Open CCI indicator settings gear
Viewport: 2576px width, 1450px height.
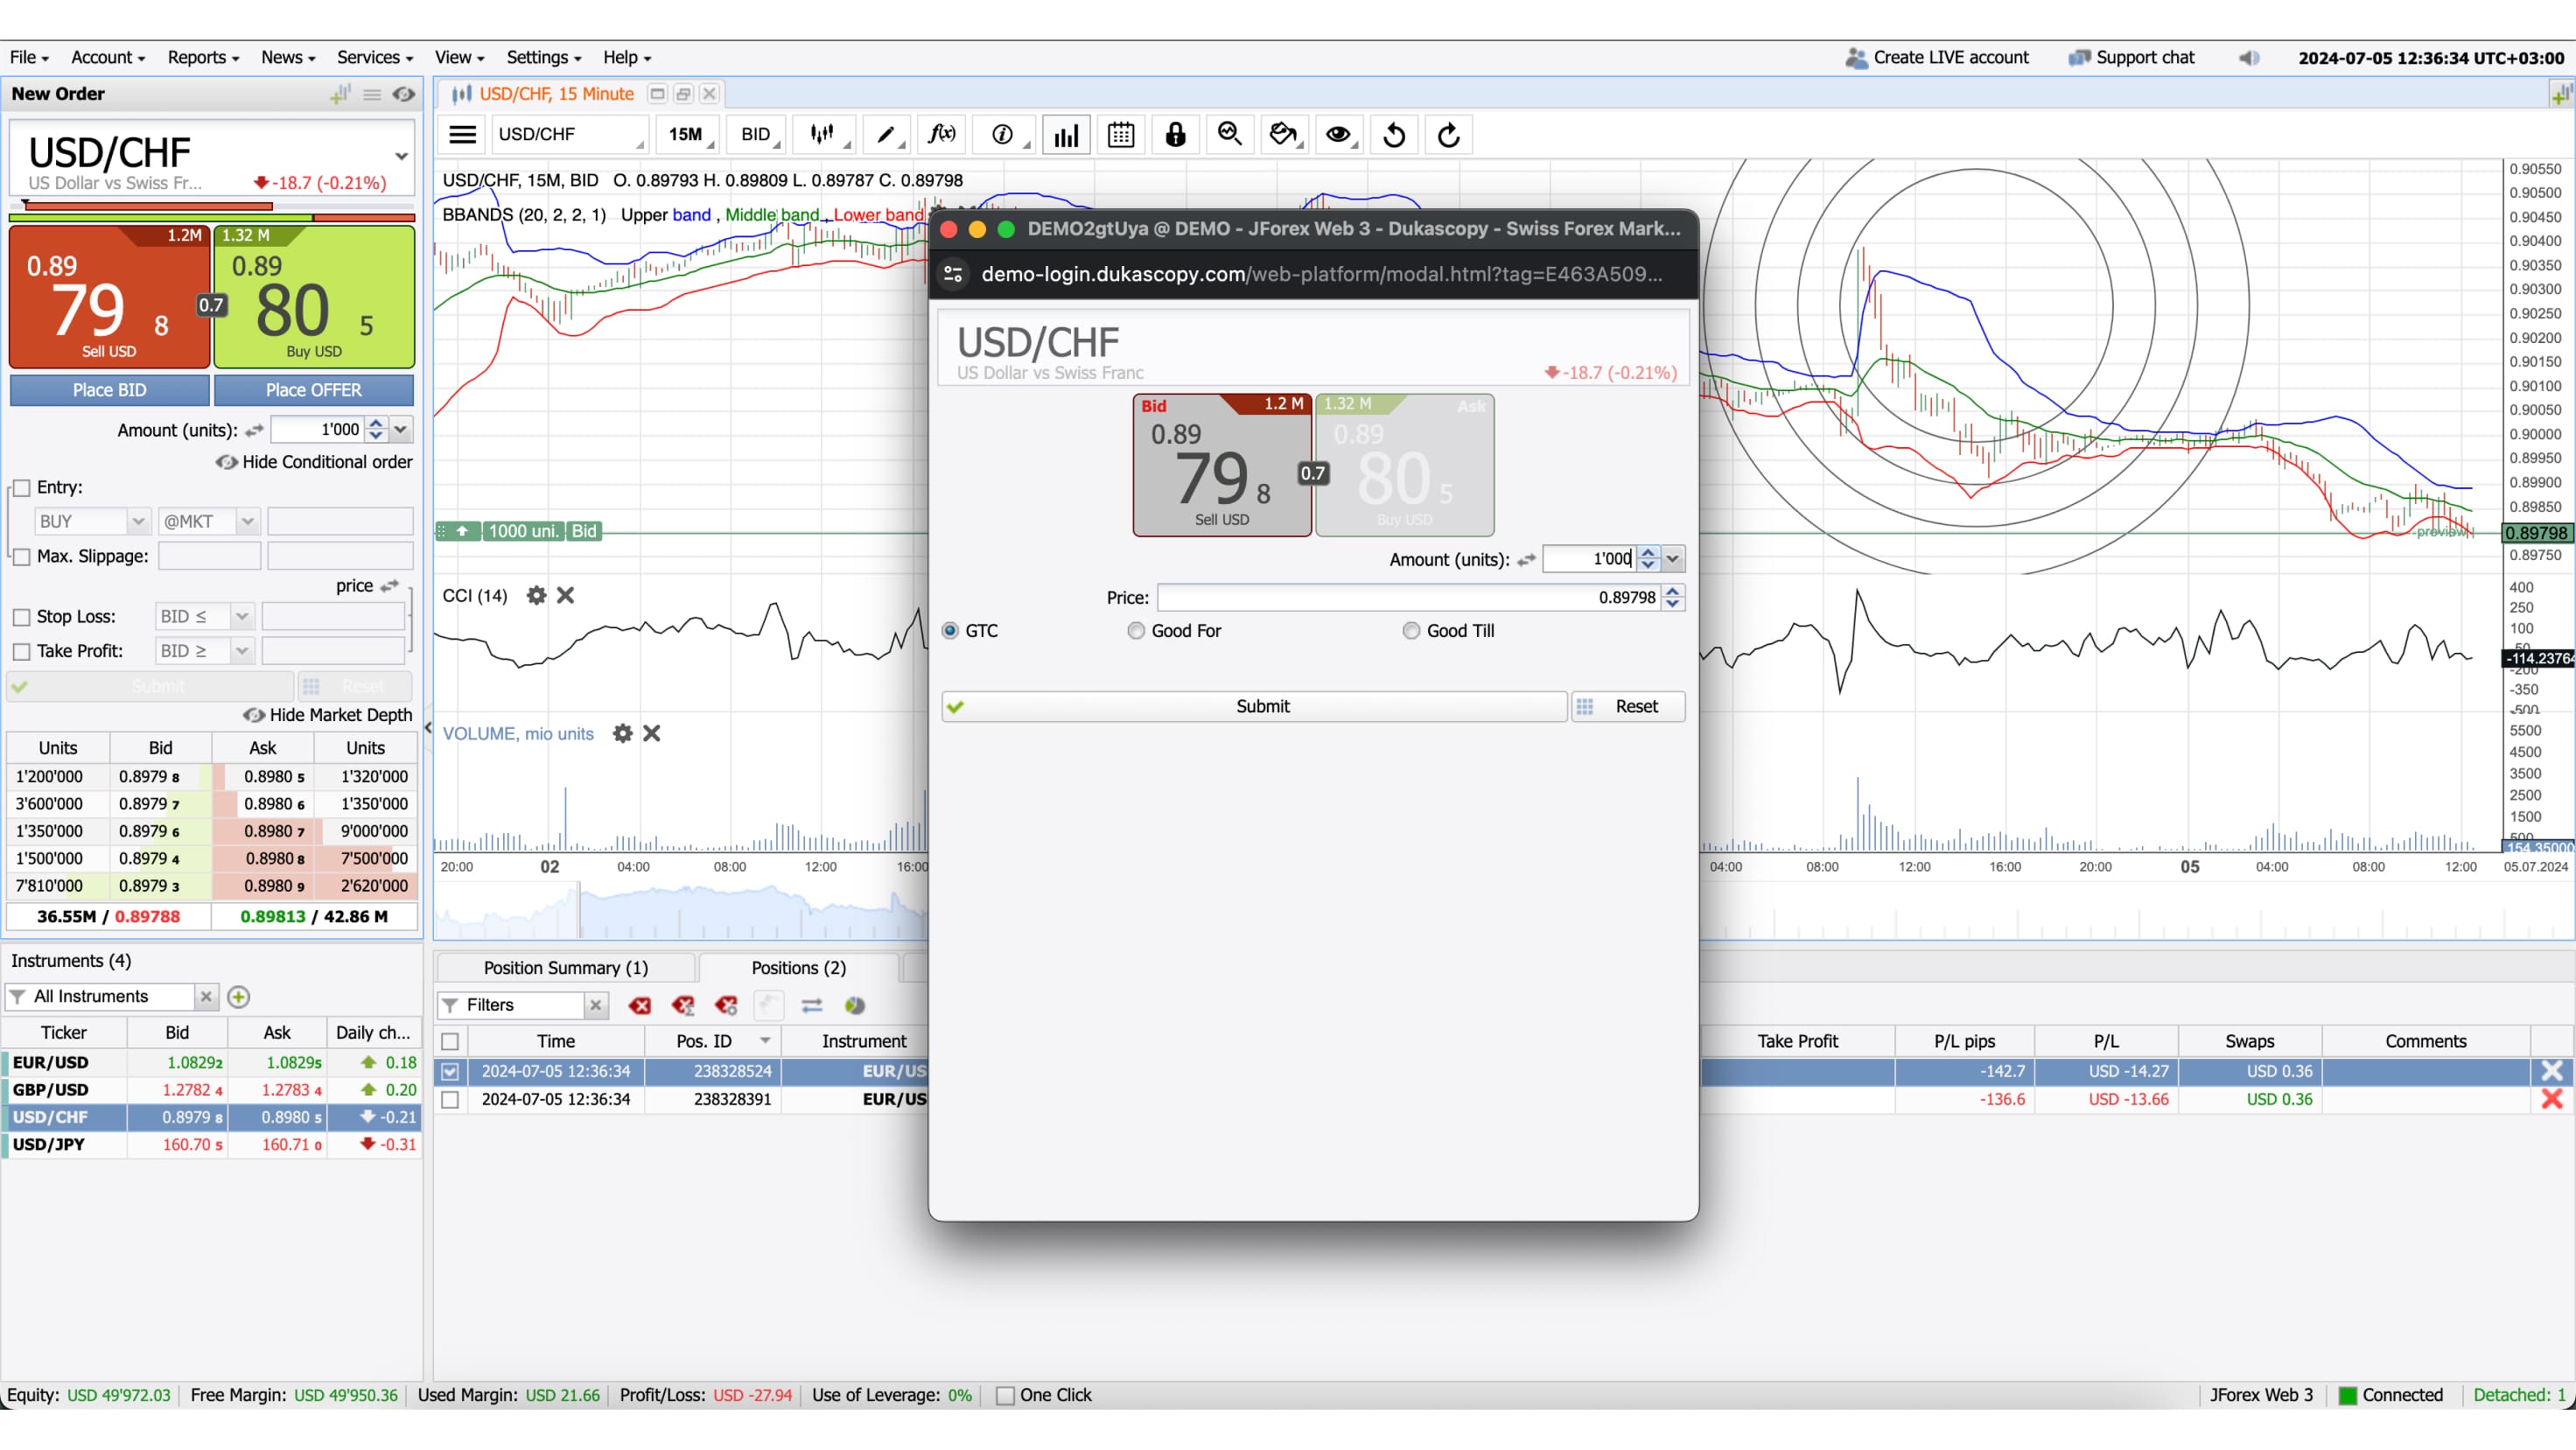pyautogui.click(x=536, y=596)
